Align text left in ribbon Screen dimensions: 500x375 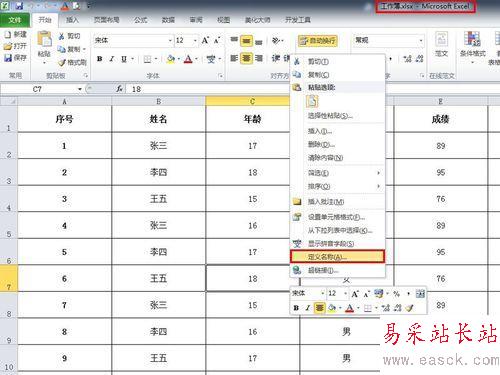[234, 58]
